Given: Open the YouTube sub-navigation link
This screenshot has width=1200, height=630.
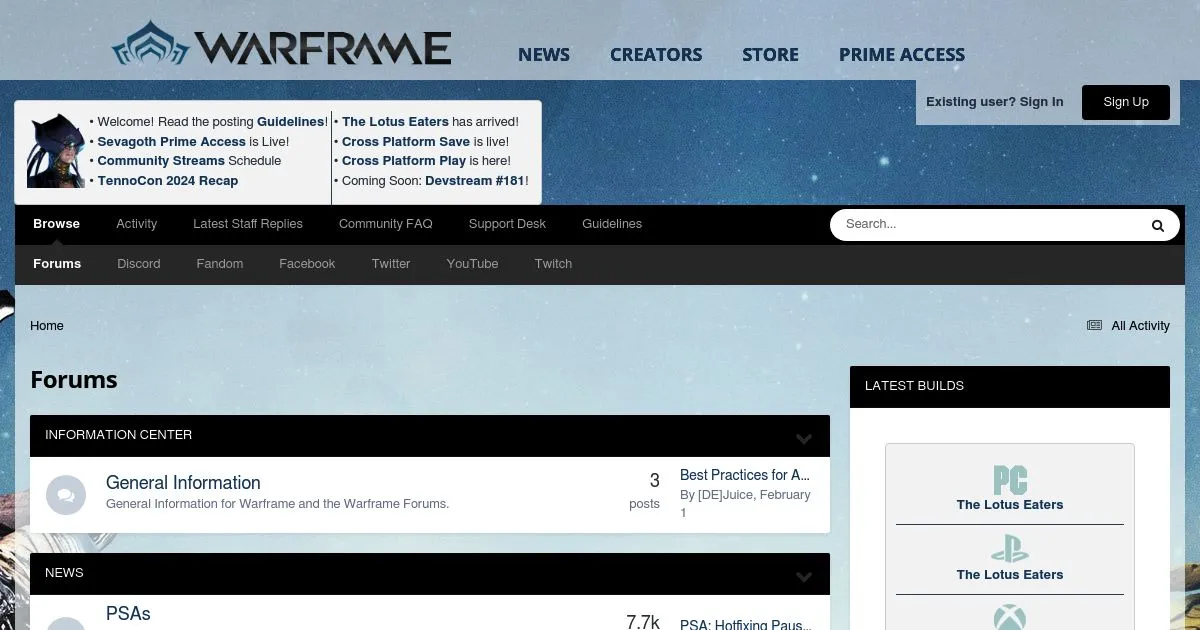Looking at the screenshot, I should (x=472, y=264).
